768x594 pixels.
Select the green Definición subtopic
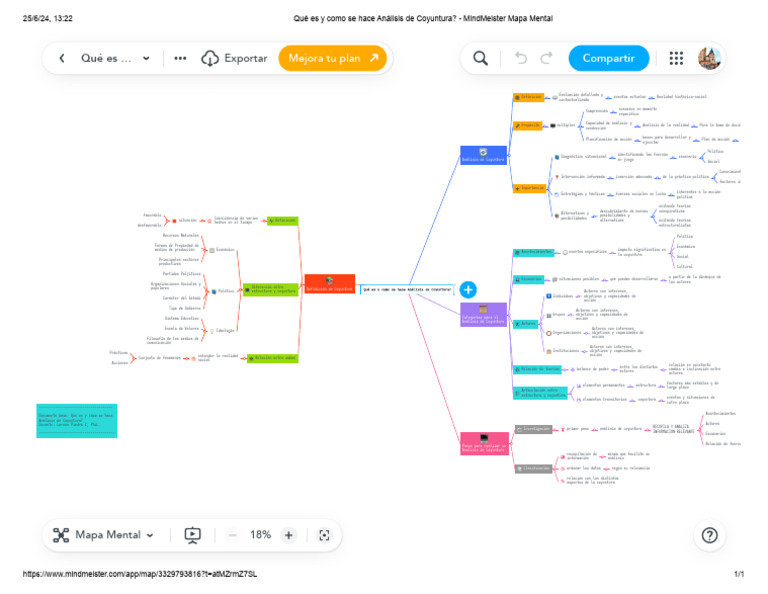(x=283, y=221)
